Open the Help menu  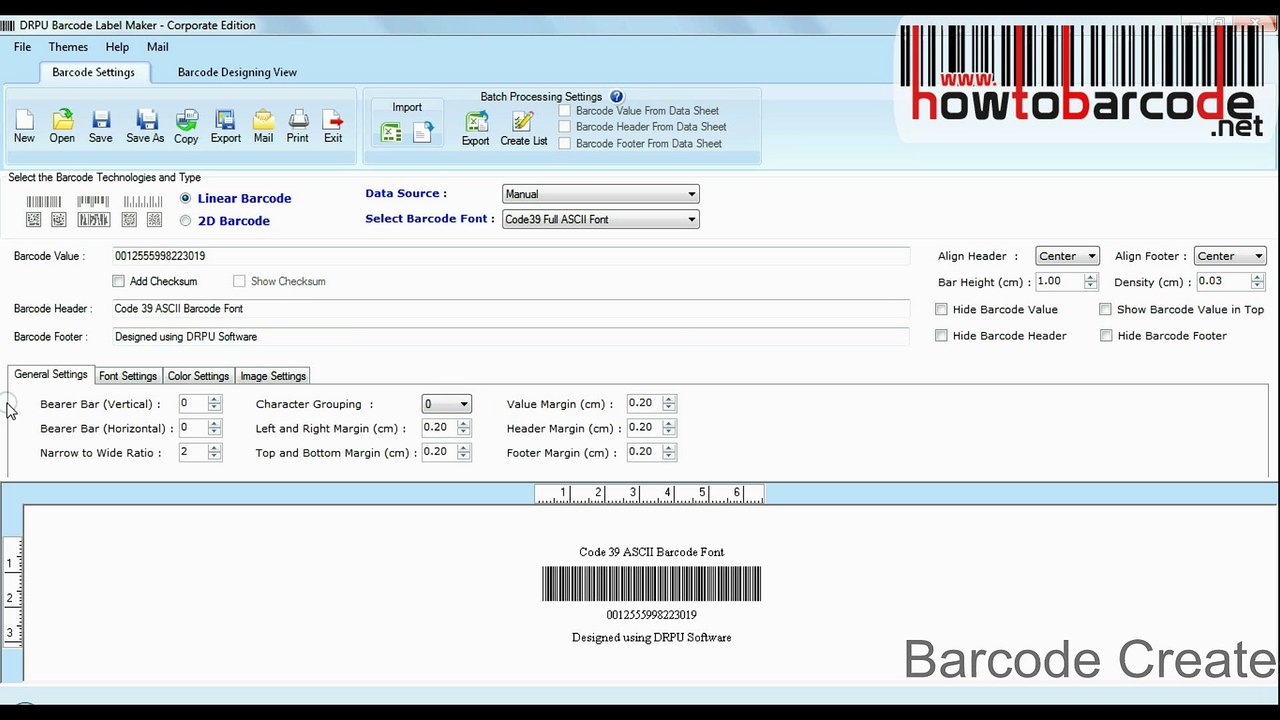(117, 47)
